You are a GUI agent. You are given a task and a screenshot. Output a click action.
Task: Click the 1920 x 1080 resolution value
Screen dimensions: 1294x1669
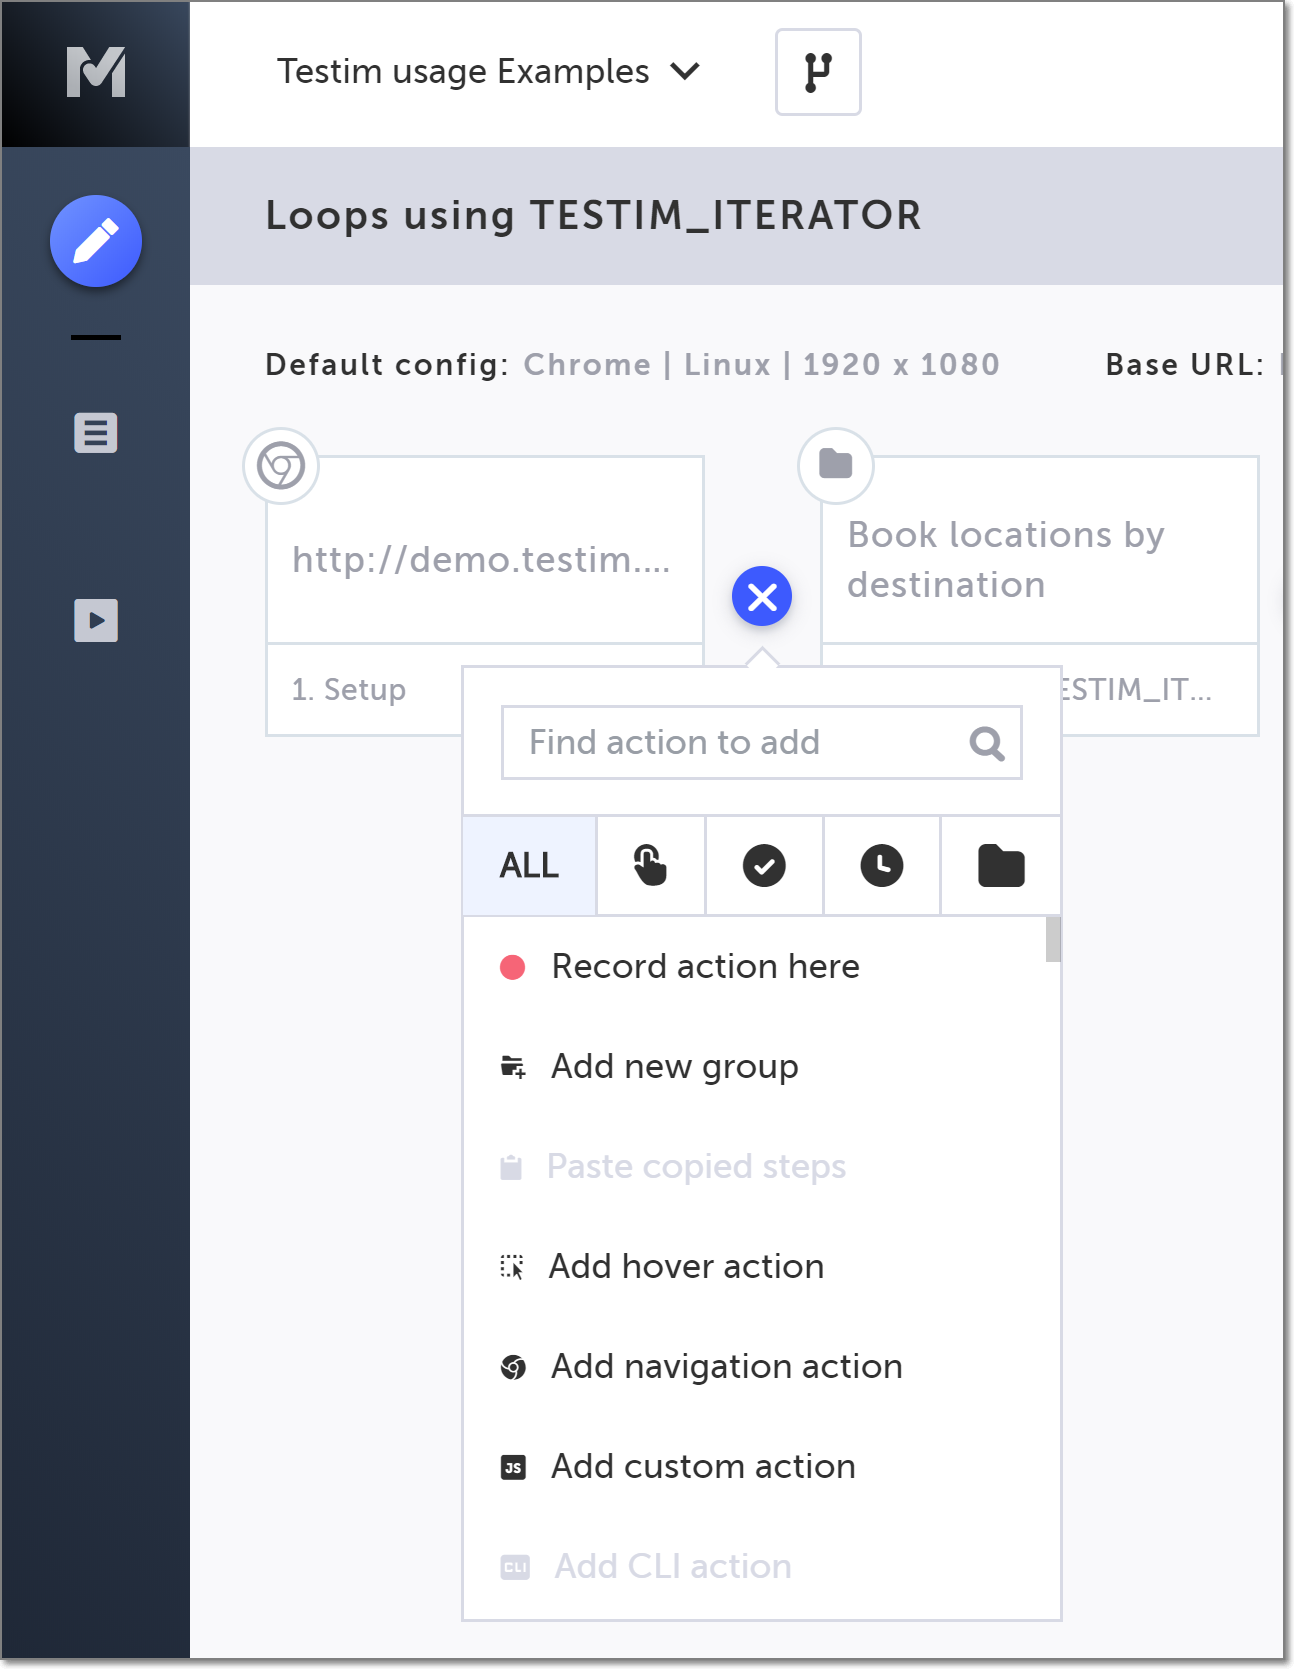coord(901,365)
